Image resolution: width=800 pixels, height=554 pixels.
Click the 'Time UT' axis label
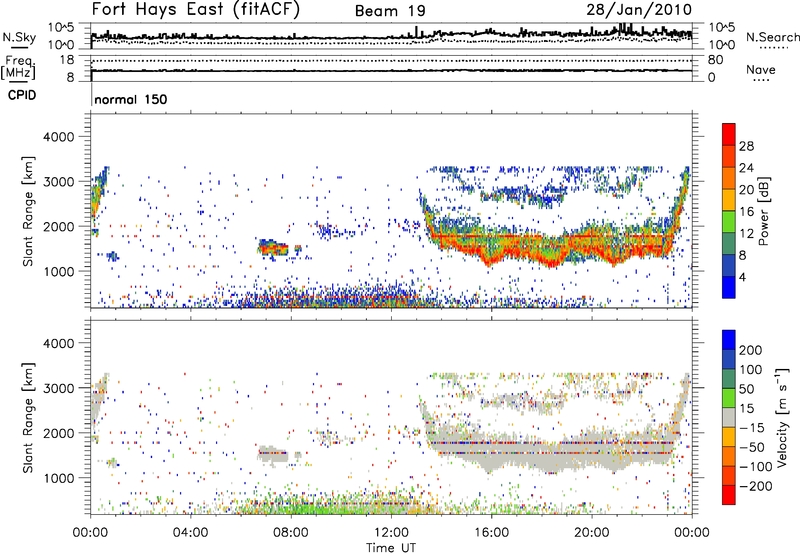tap(391, 548)
